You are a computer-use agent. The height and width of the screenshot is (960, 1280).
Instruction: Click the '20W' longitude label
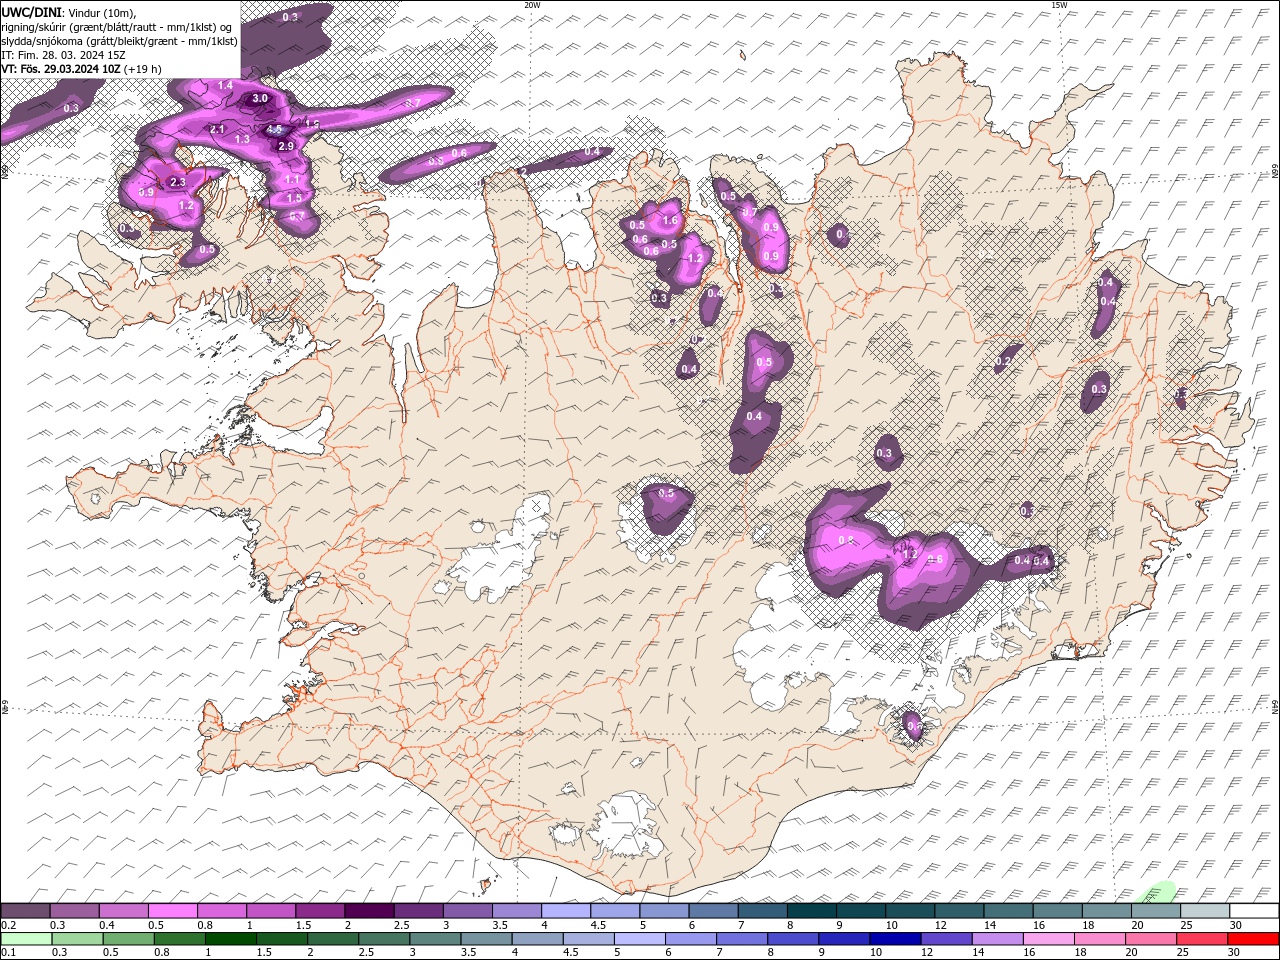532,4
